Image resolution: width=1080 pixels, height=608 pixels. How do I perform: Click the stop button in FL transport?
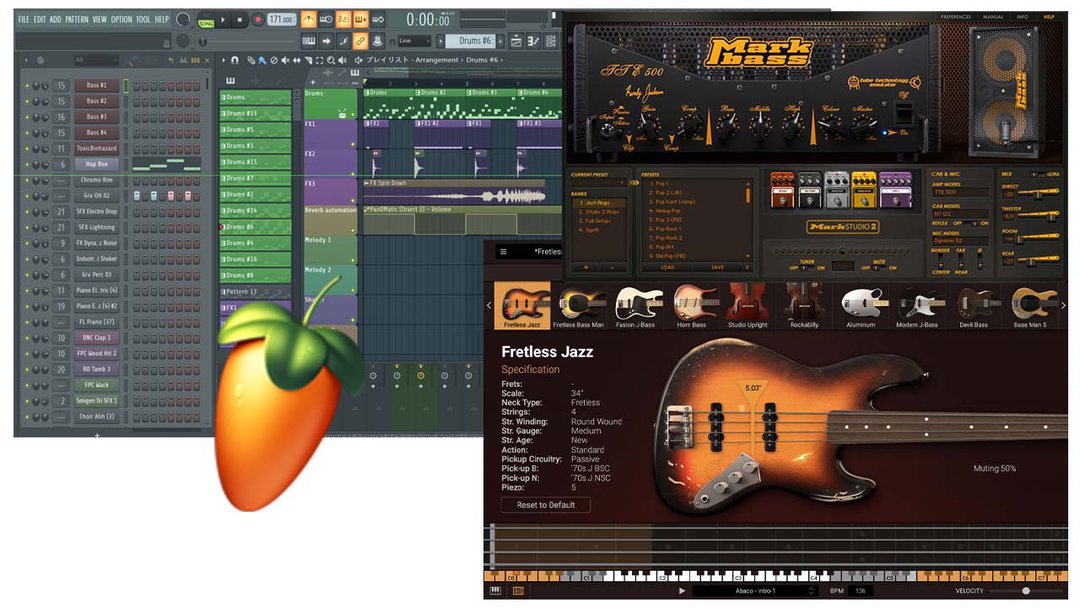(240, 19)
